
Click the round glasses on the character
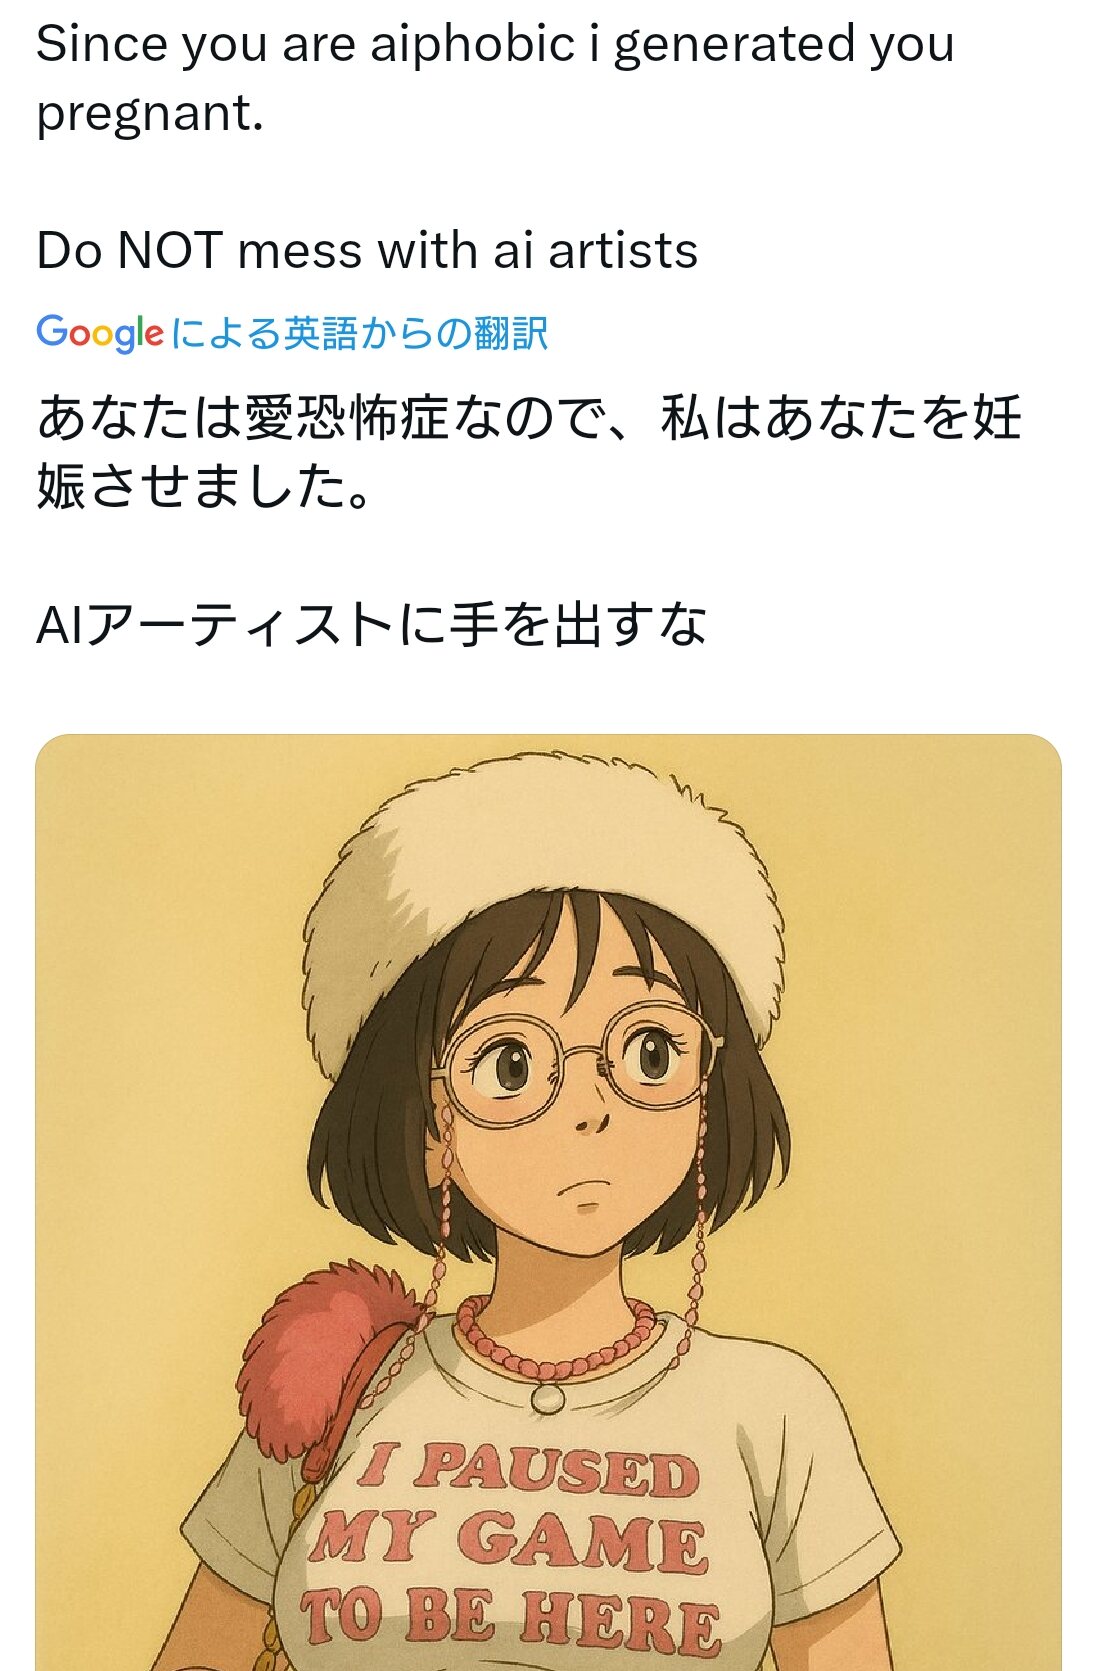[578, 1063]
